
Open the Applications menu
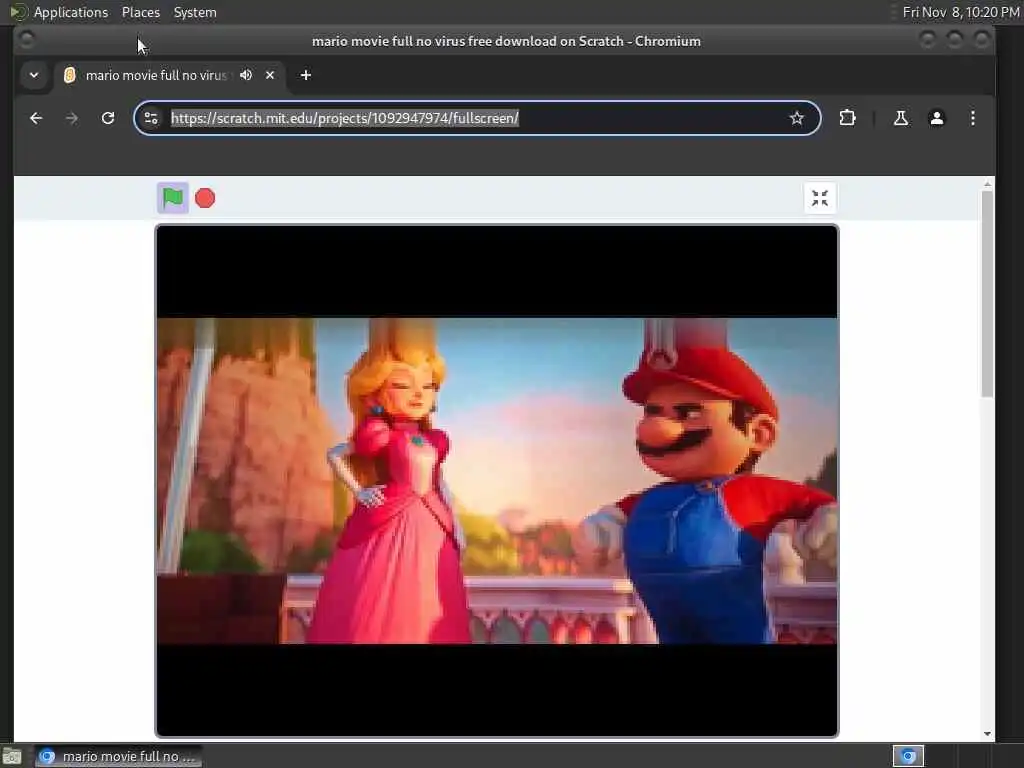click(x=71, y=12)
